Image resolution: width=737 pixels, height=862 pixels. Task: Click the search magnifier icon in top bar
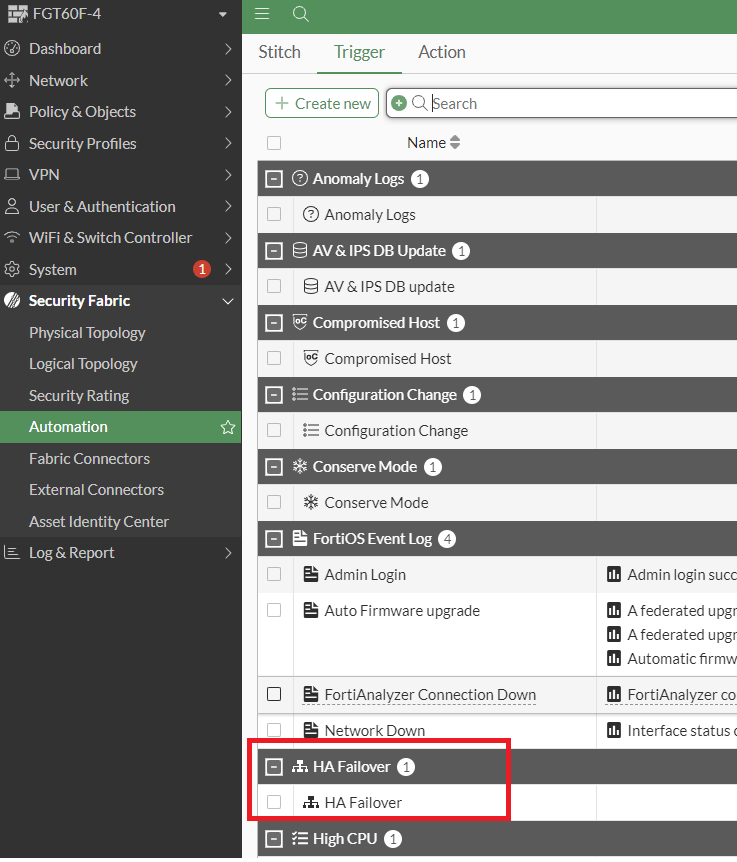coord(300,14)
